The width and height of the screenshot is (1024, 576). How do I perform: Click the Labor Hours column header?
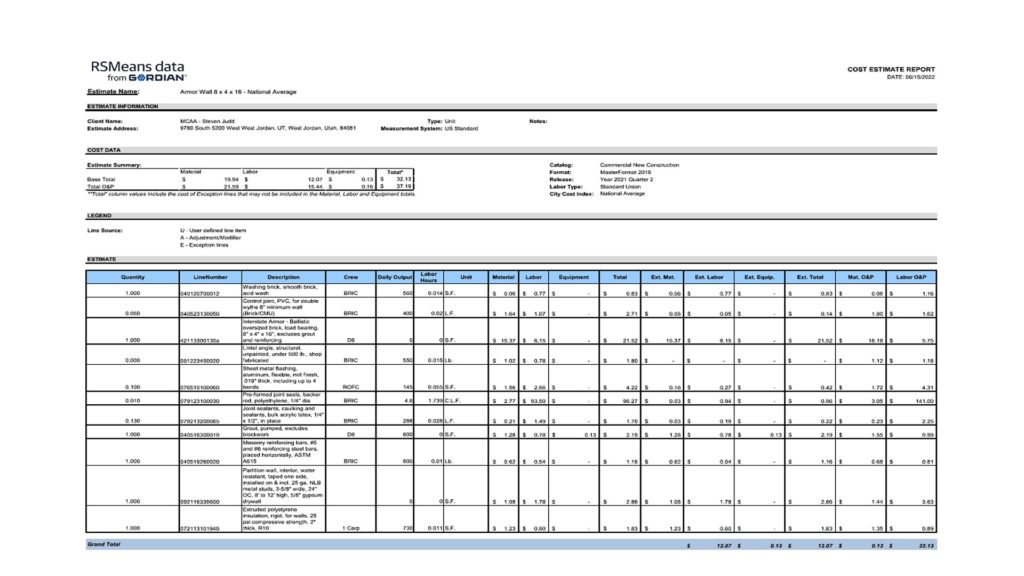[x=429, y=277]
